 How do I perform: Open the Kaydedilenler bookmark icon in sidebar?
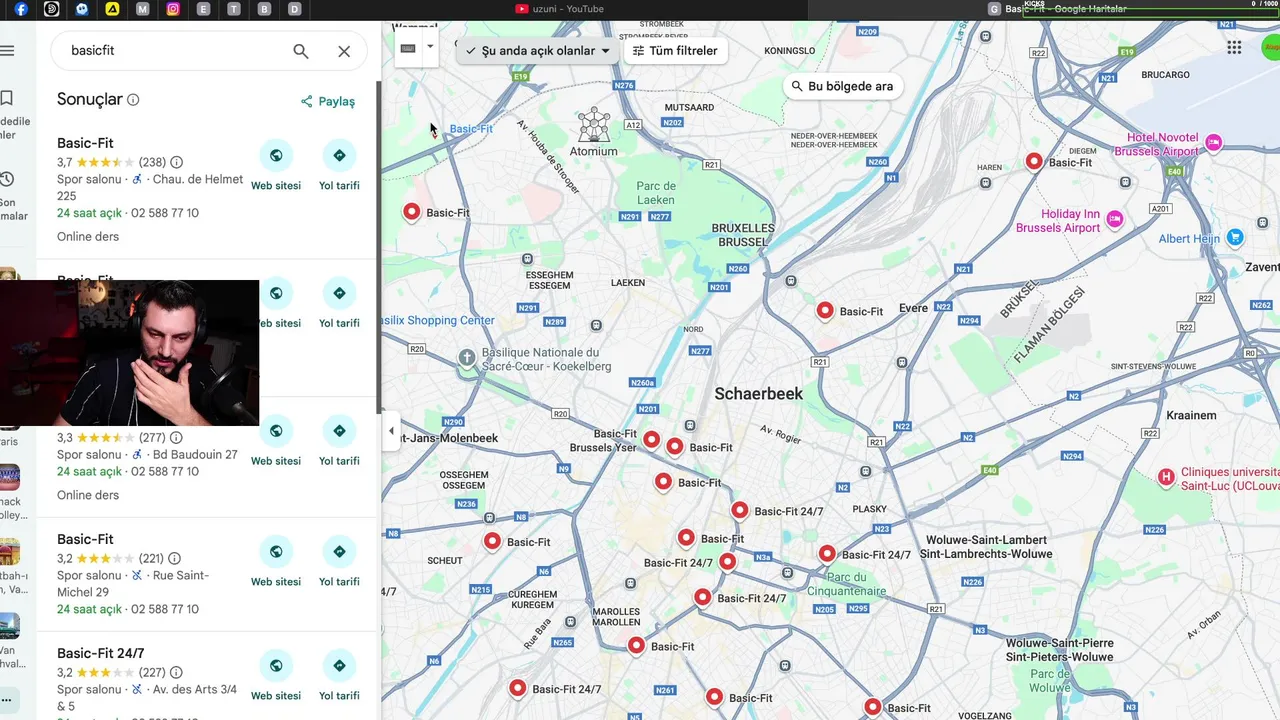click(6, 98)
